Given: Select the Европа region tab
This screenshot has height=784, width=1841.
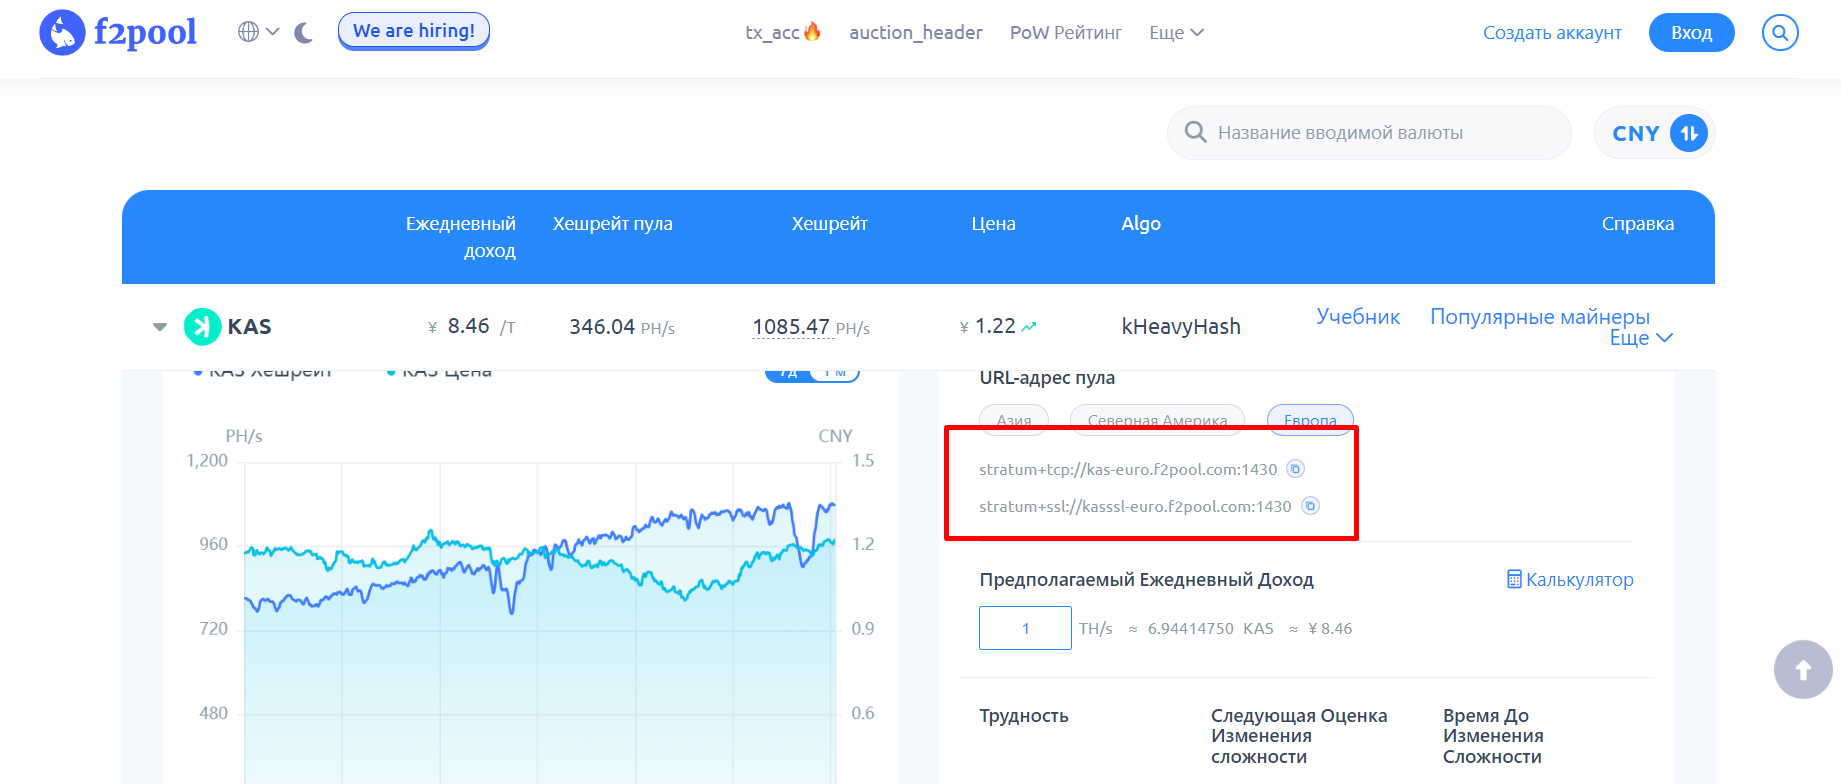Looking at the screenshot, I should [x=1310, y=420].
